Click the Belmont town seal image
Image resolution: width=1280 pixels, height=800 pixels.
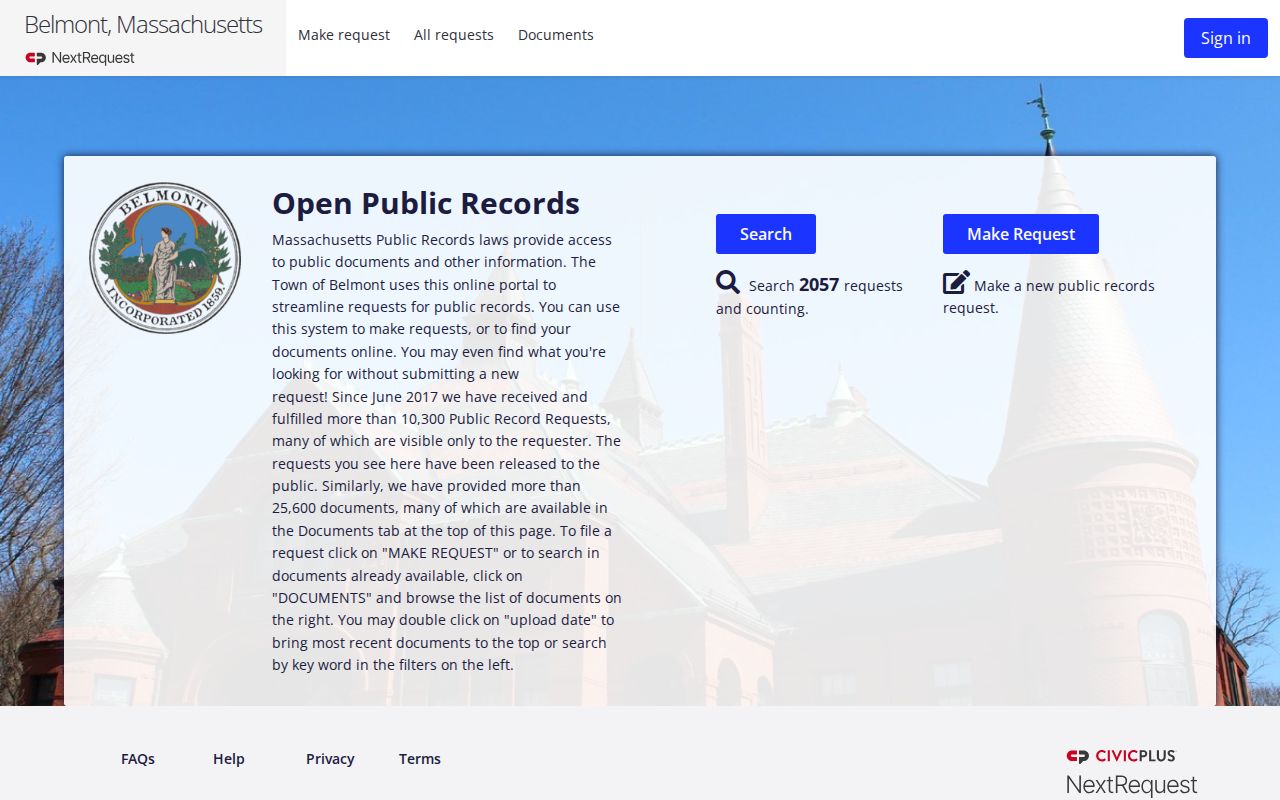point(165,258)
